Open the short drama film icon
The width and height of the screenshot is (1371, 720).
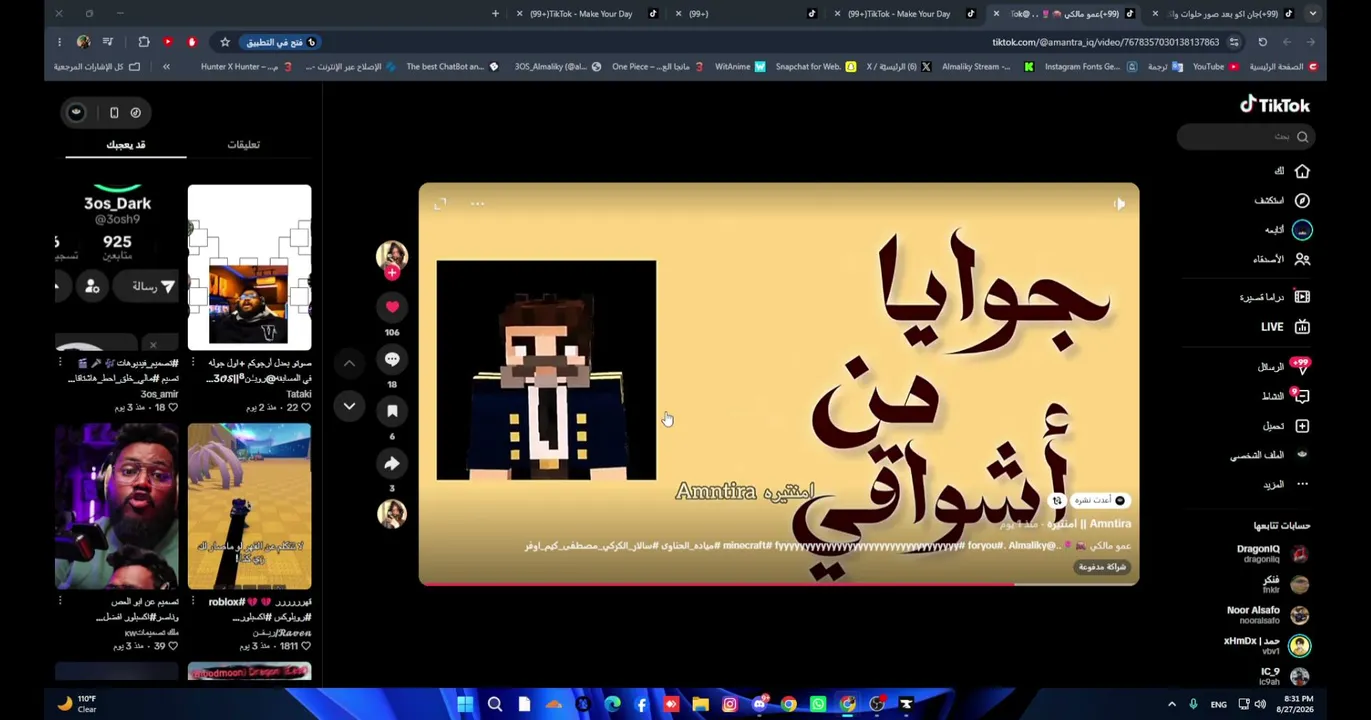click(1302, 297)
